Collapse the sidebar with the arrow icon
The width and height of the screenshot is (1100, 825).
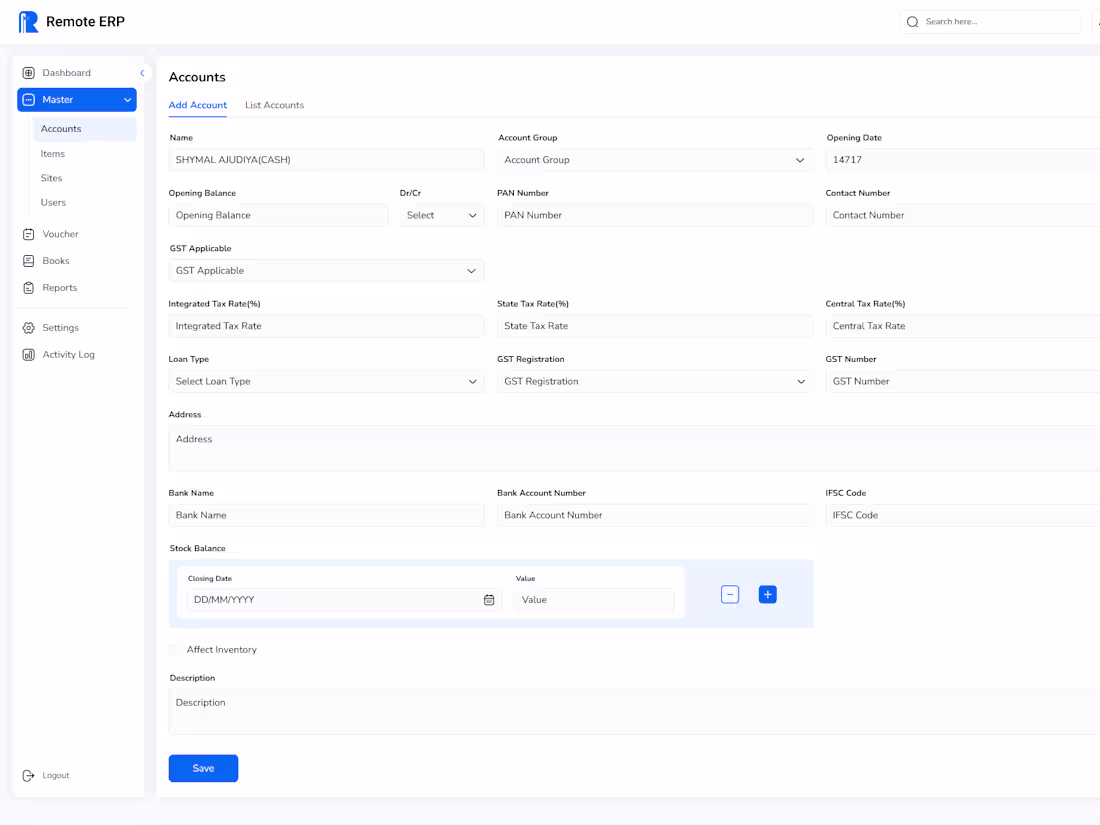142,73
